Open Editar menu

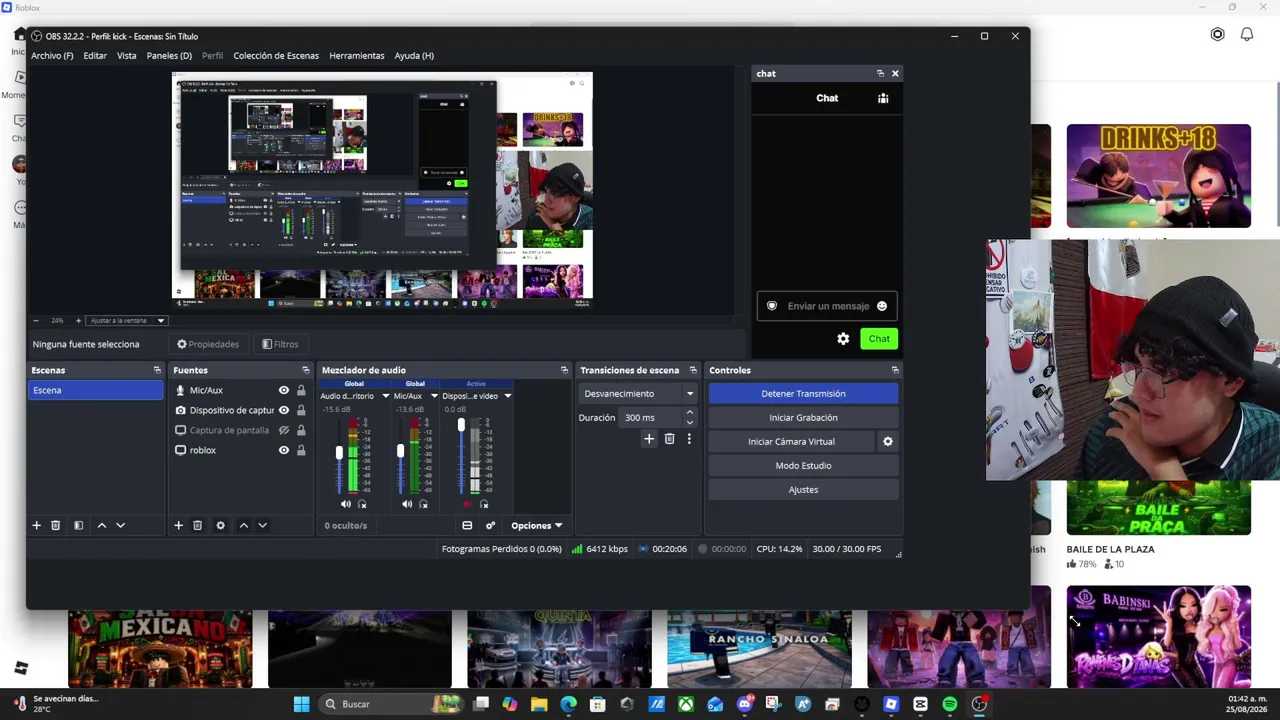coord(95,56)
